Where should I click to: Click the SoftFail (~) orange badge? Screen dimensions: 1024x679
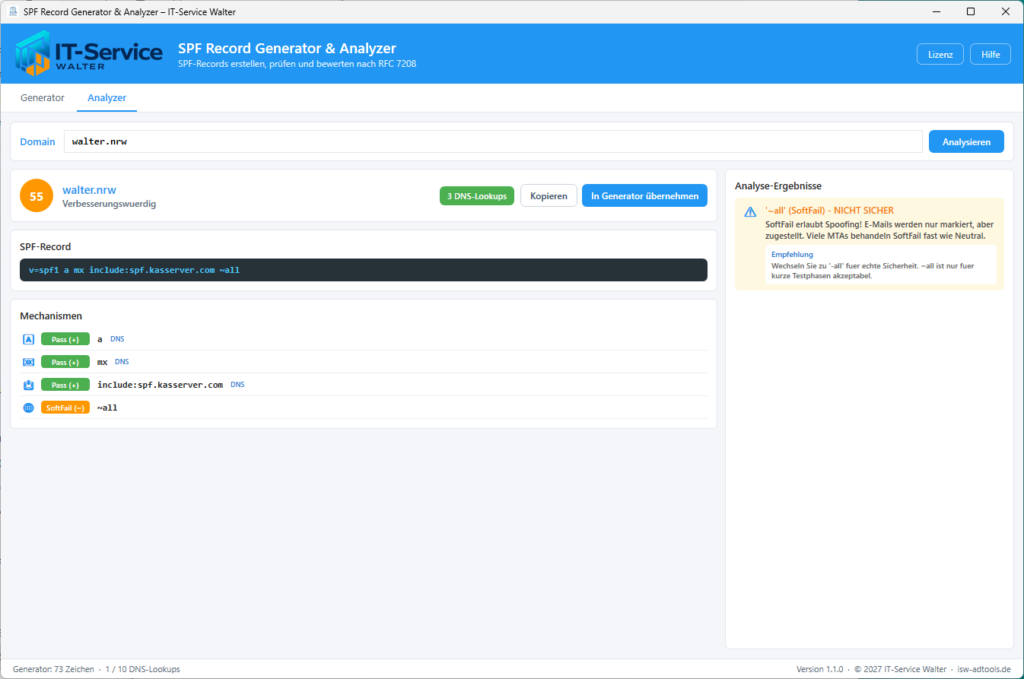[65, 407]
